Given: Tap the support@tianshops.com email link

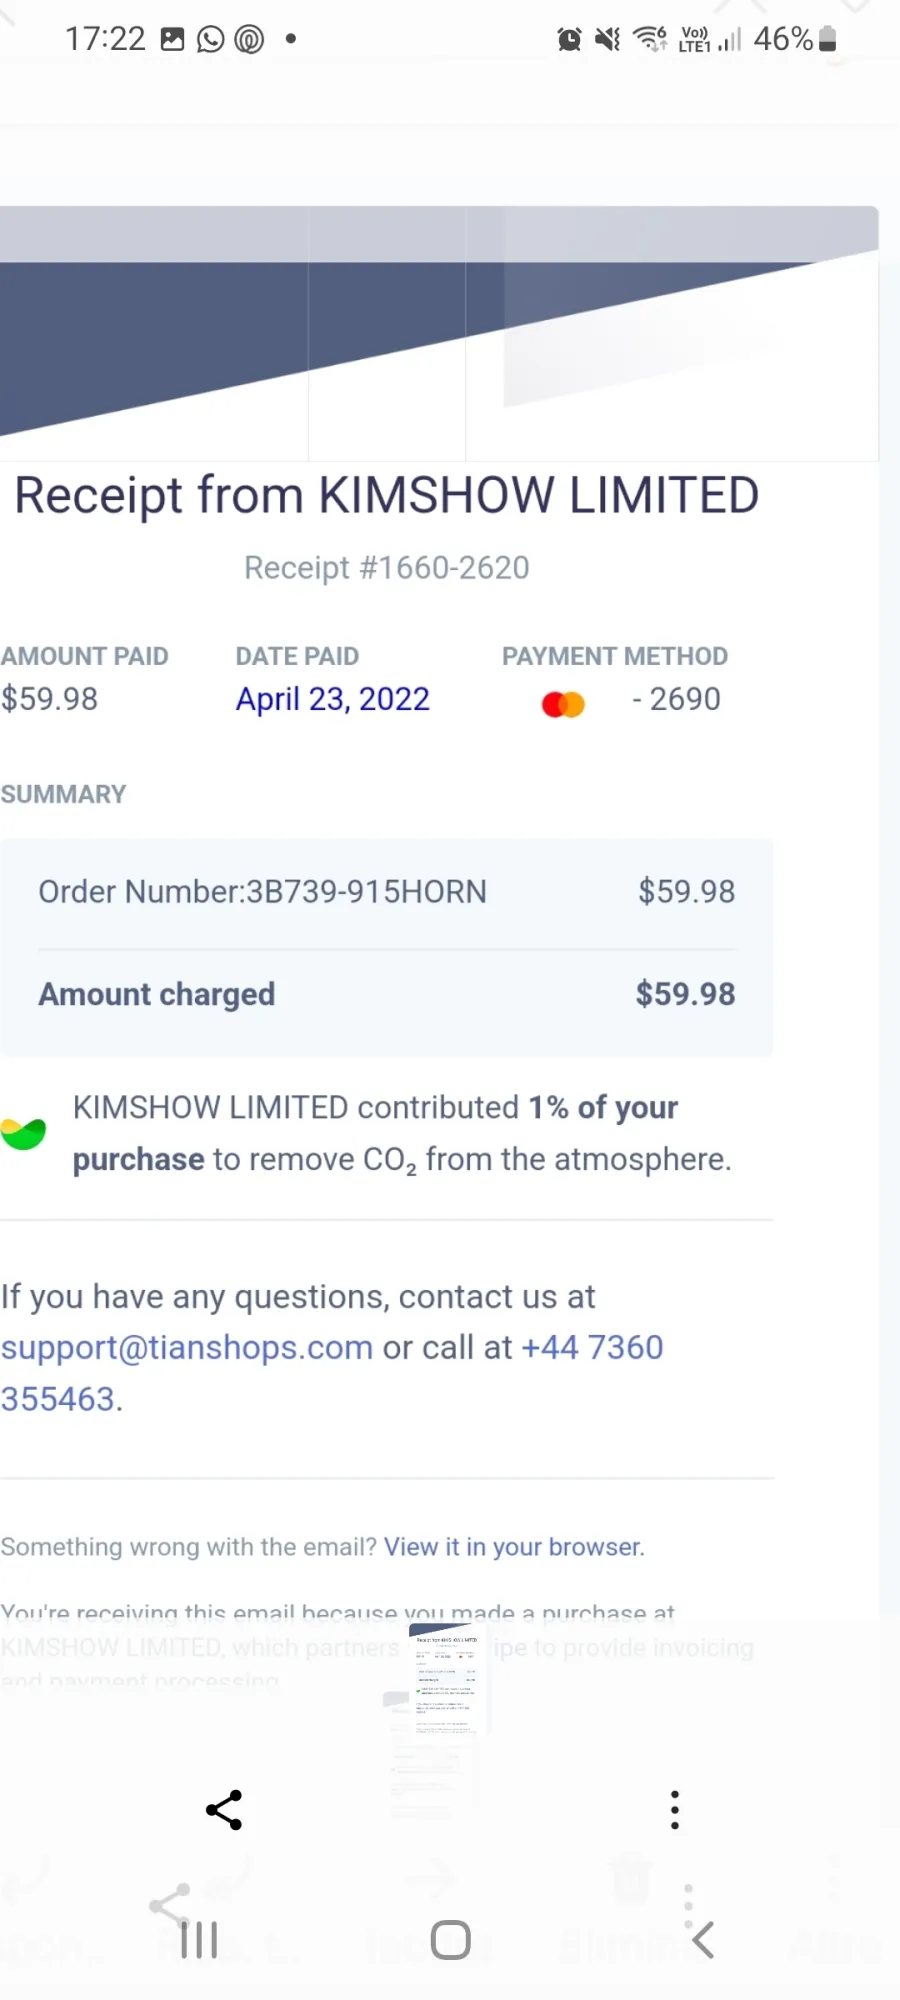Looking at the screenshot, I should [x=187, y=1348].
